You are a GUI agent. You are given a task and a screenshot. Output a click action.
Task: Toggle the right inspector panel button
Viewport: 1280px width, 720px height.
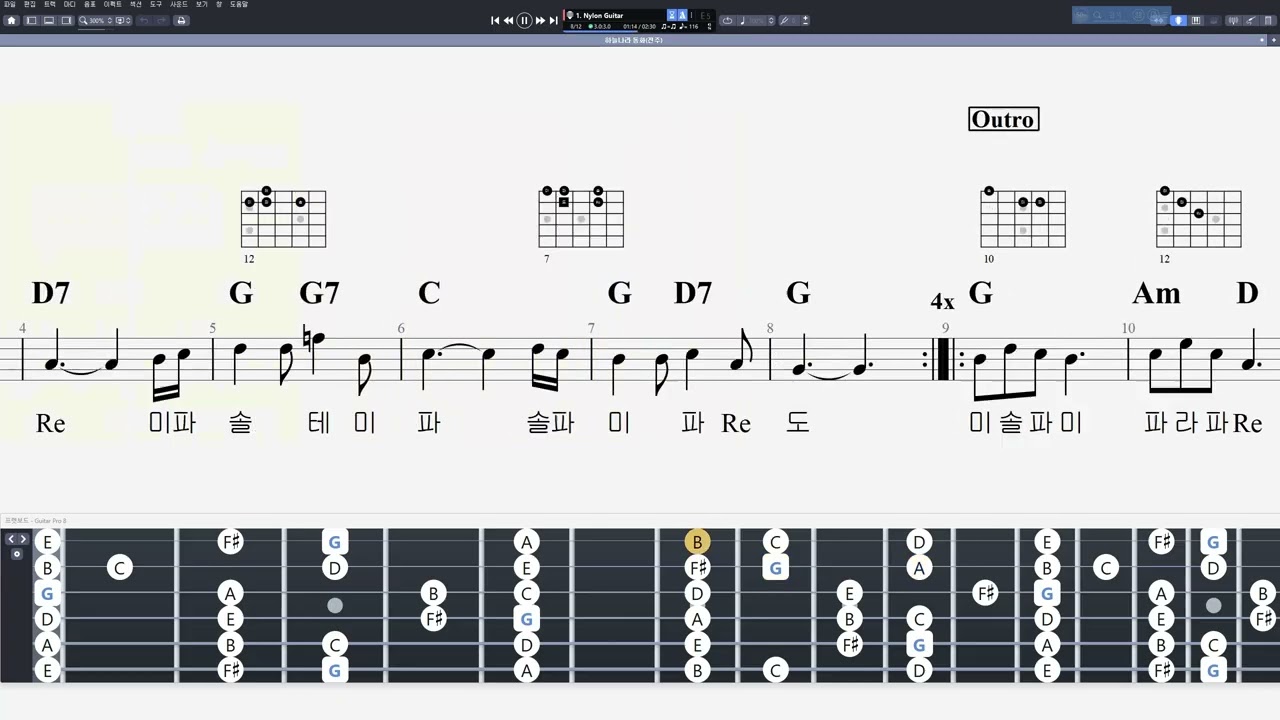point(66,20)
